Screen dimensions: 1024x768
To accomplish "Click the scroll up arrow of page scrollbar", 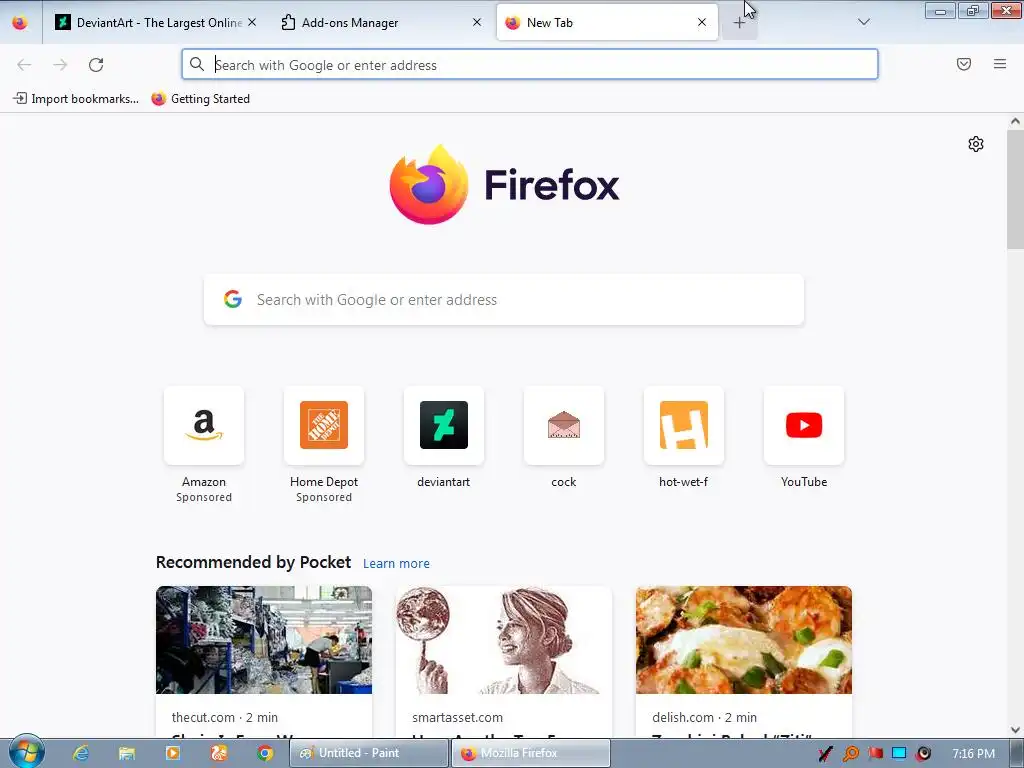I will point(1015,121).
